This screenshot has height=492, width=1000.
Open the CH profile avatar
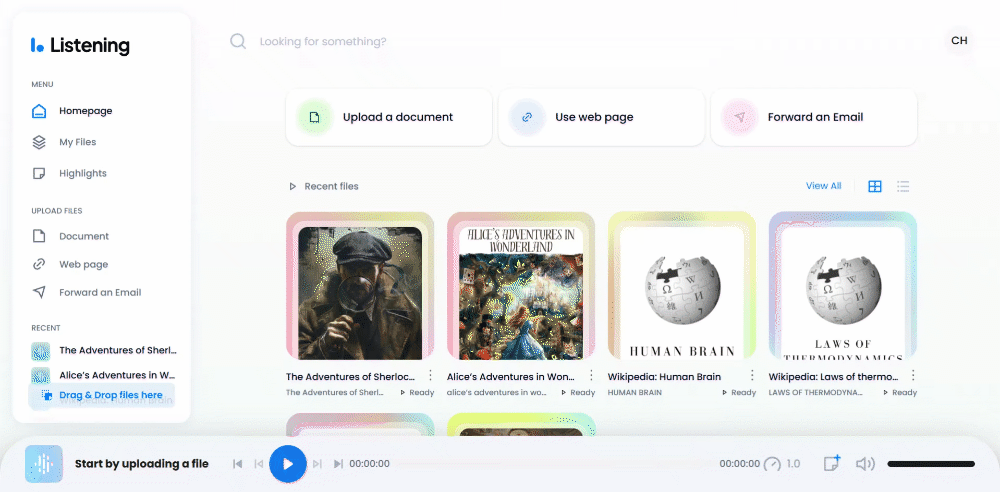click(959, 41)
